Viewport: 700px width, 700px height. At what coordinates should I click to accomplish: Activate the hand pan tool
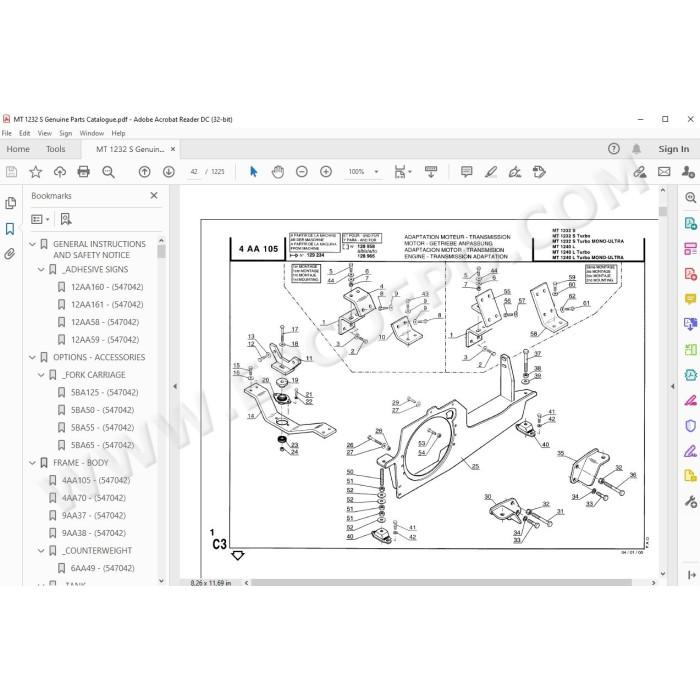pos(278,172)
